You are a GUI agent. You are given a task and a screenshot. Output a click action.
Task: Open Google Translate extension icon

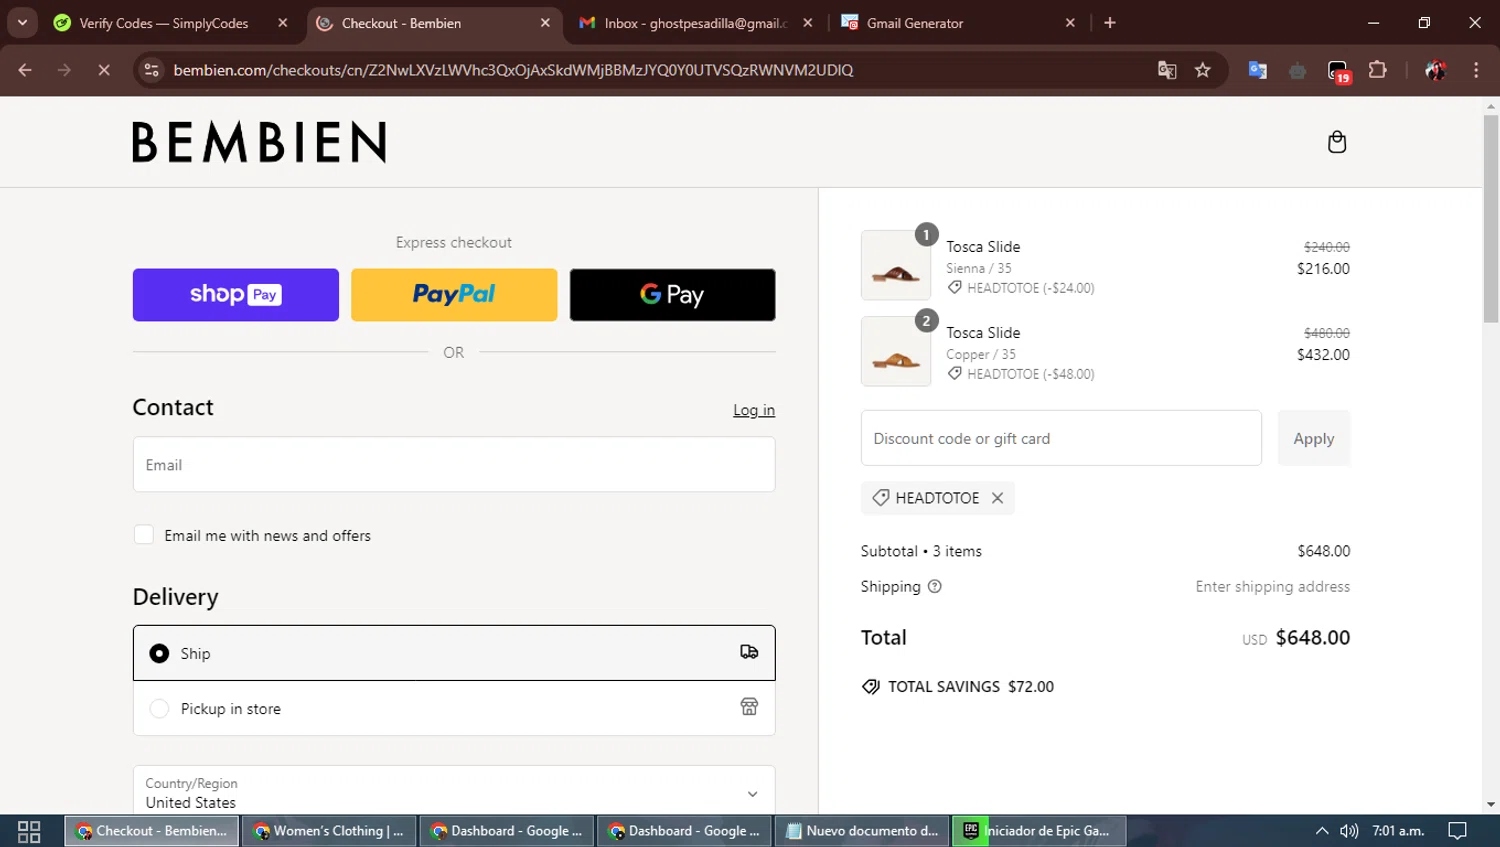click(x=1258, y=70)
